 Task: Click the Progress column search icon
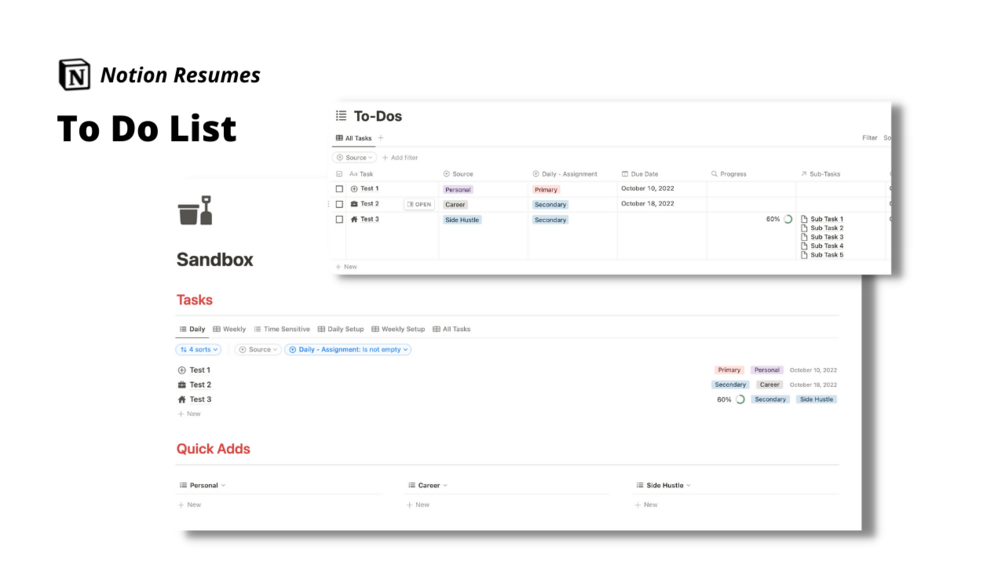pyautogui.click(x=714, y=174)
